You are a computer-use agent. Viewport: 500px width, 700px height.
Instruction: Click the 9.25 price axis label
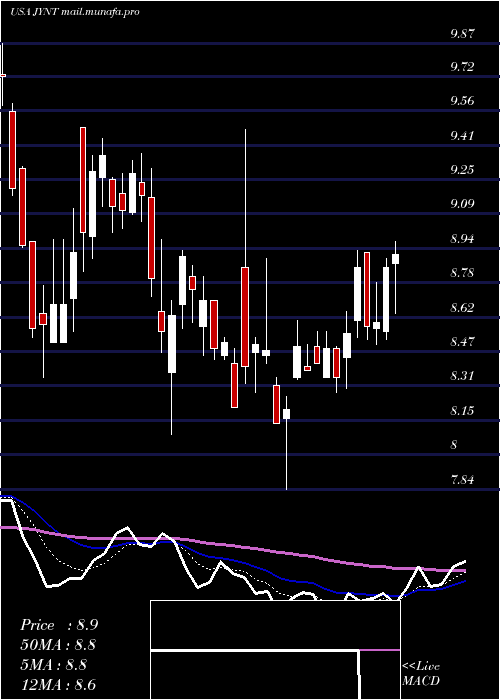tap(462, 170)
